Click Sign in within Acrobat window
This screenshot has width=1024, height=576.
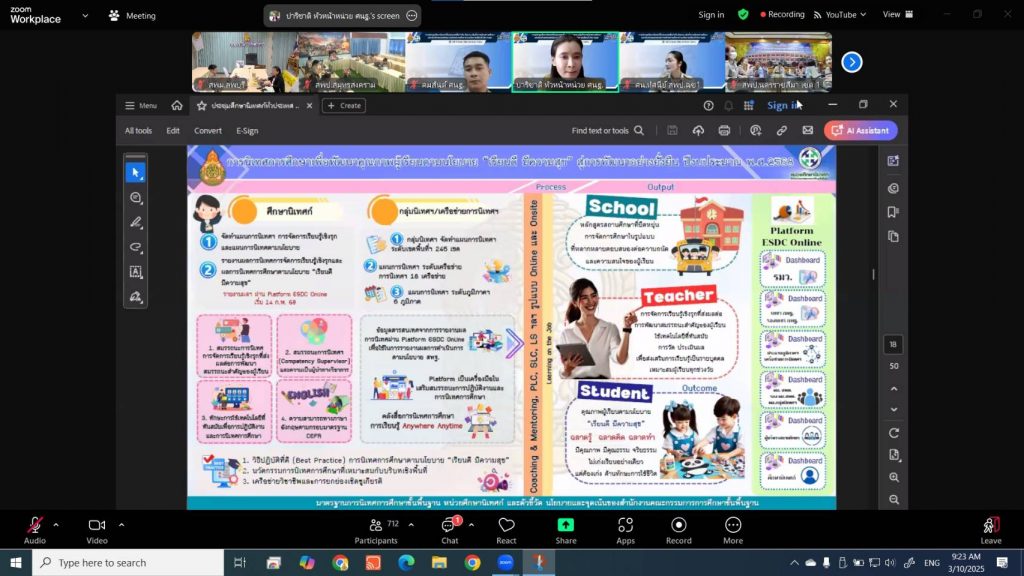point(782,105)
